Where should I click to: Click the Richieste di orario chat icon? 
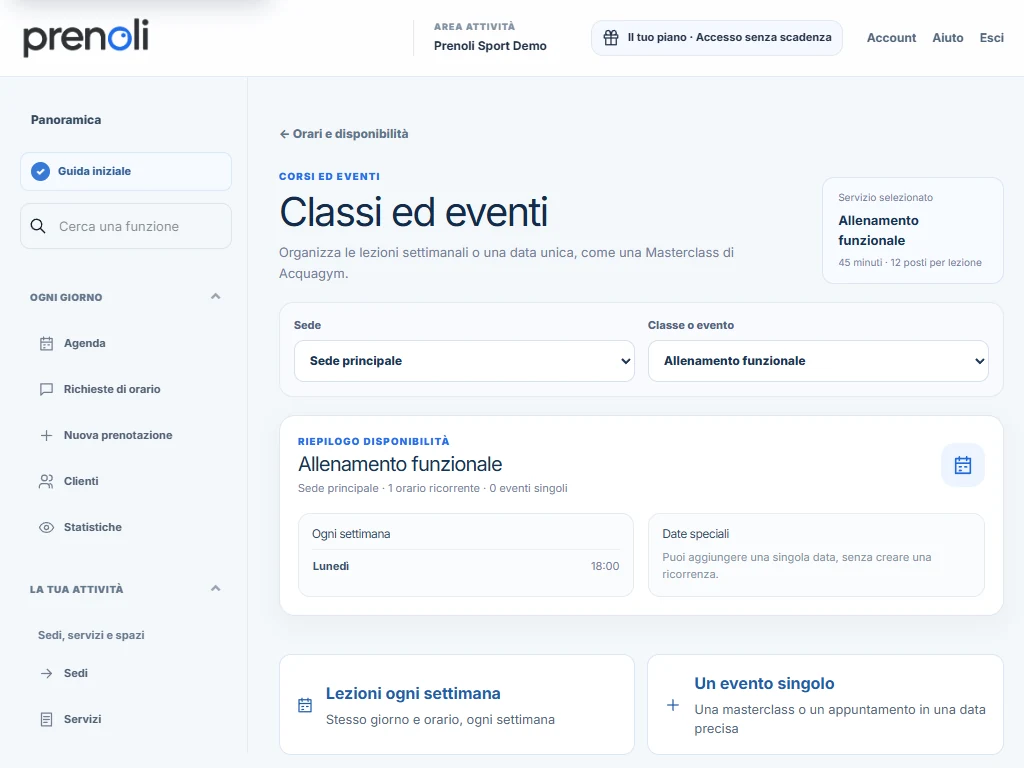coord(46,389)
